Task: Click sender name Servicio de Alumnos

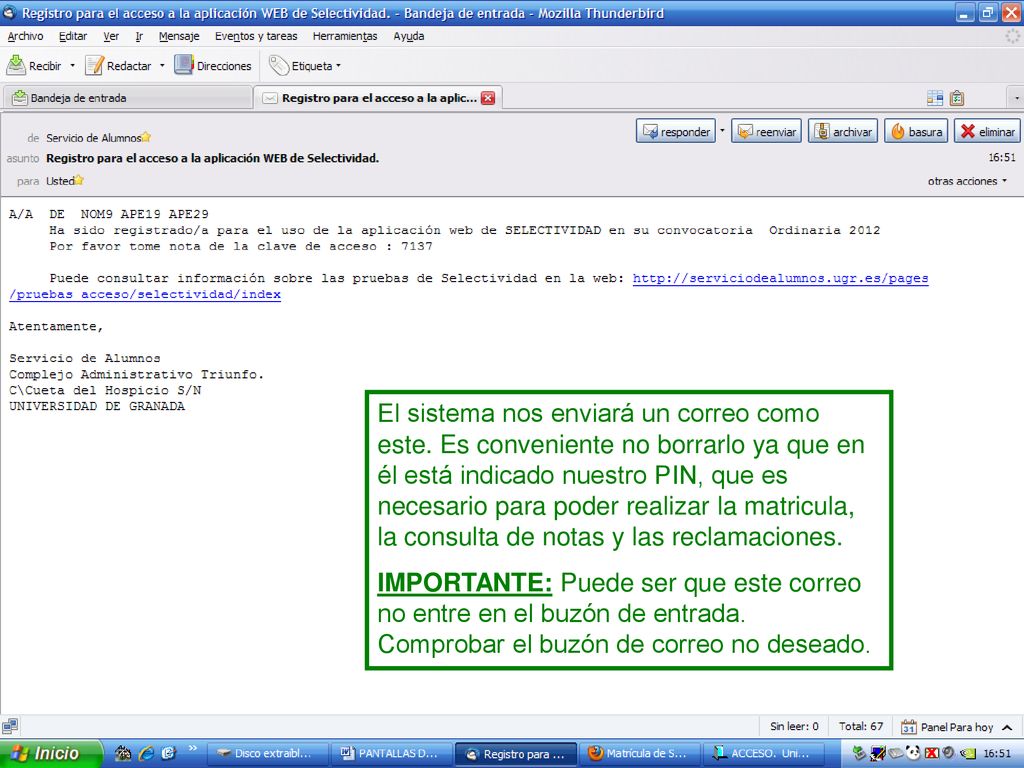Action: pyautogui.click(x=93, y=138)
